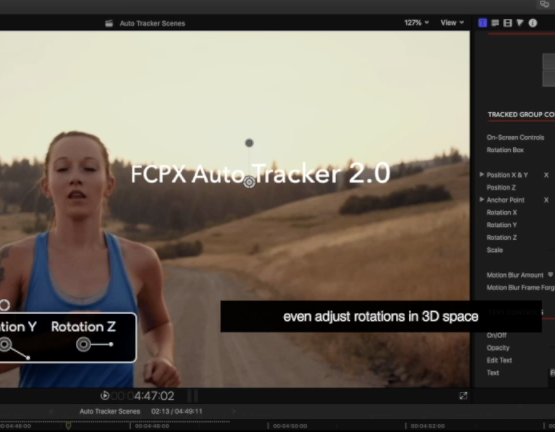Click the Opacity parameter label
Screen dimensions: 555x432
coord(498,348)
